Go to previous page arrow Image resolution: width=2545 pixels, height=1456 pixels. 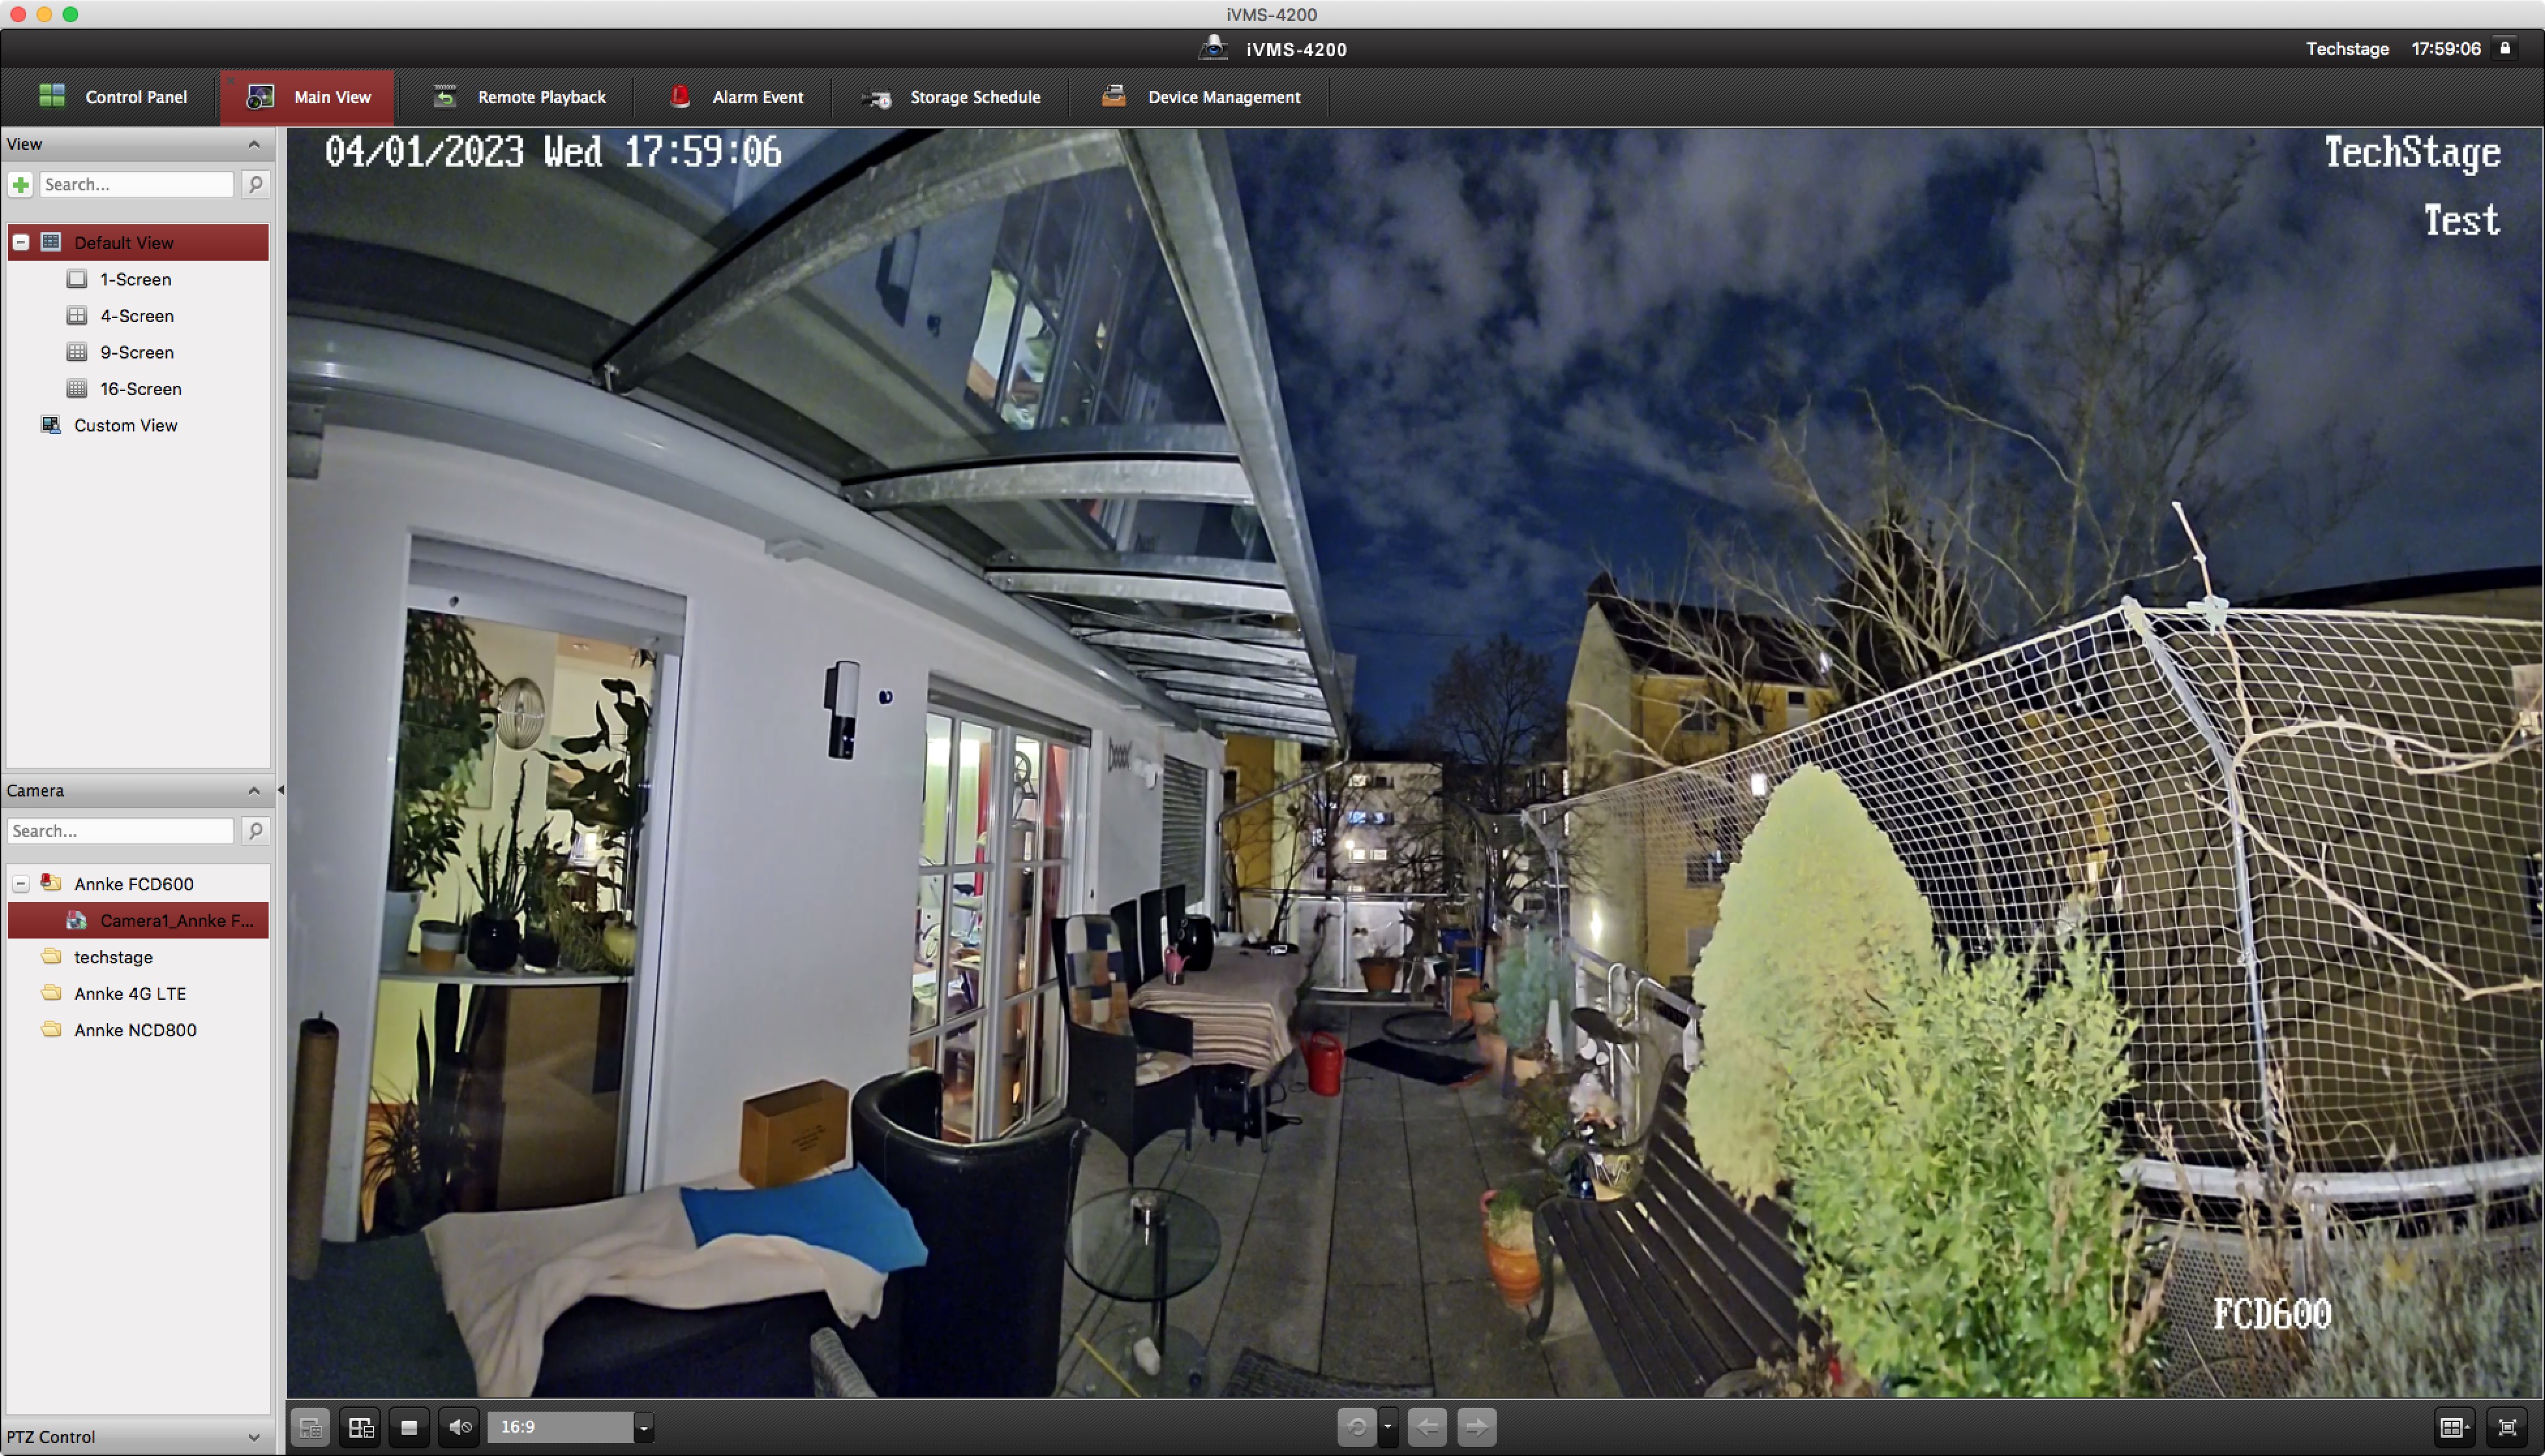[x=1427, y=1427]
